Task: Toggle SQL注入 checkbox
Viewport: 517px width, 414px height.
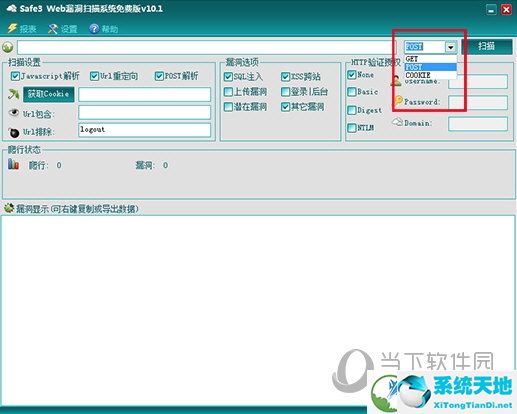Action: 228,77
